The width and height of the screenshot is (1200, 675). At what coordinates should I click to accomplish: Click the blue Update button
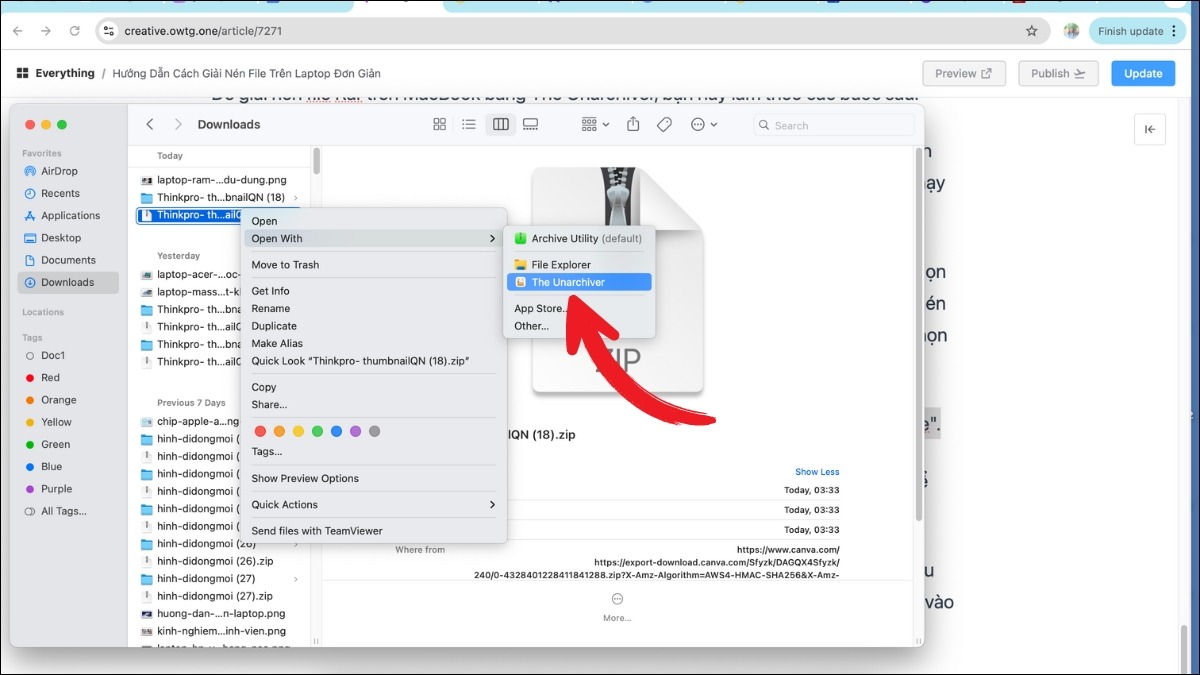(x=1143, y=73)
